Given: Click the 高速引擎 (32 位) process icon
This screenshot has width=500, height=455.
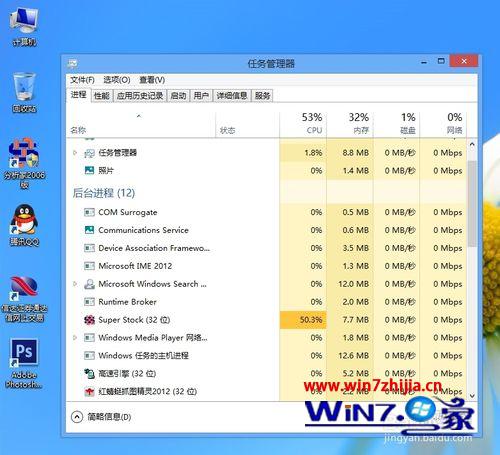Looking at the screenshot, I should [89, 374].
